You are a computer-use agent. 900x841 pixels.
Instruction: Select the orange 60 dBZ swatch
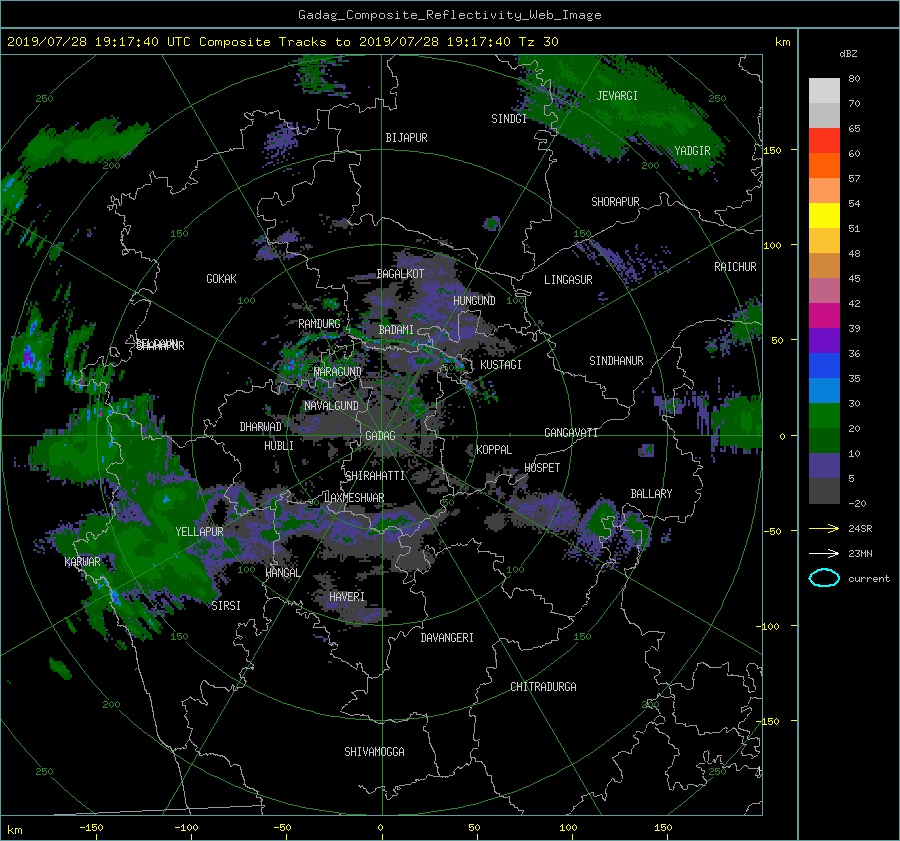click(824, 165)
